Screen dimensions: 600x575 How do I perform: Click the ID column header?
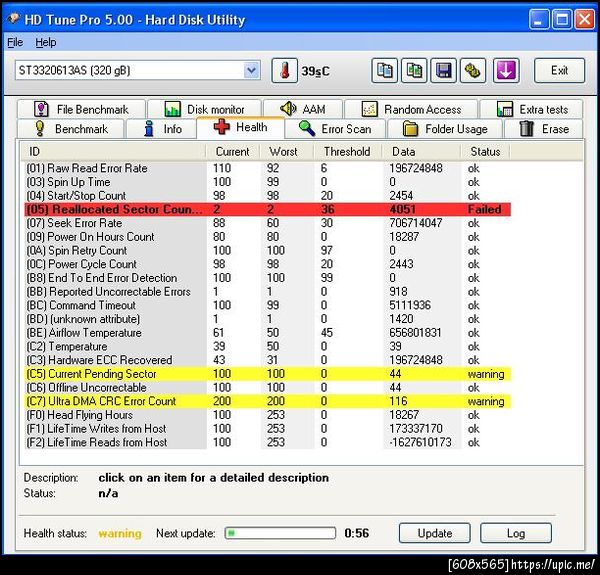pos(113,151)
